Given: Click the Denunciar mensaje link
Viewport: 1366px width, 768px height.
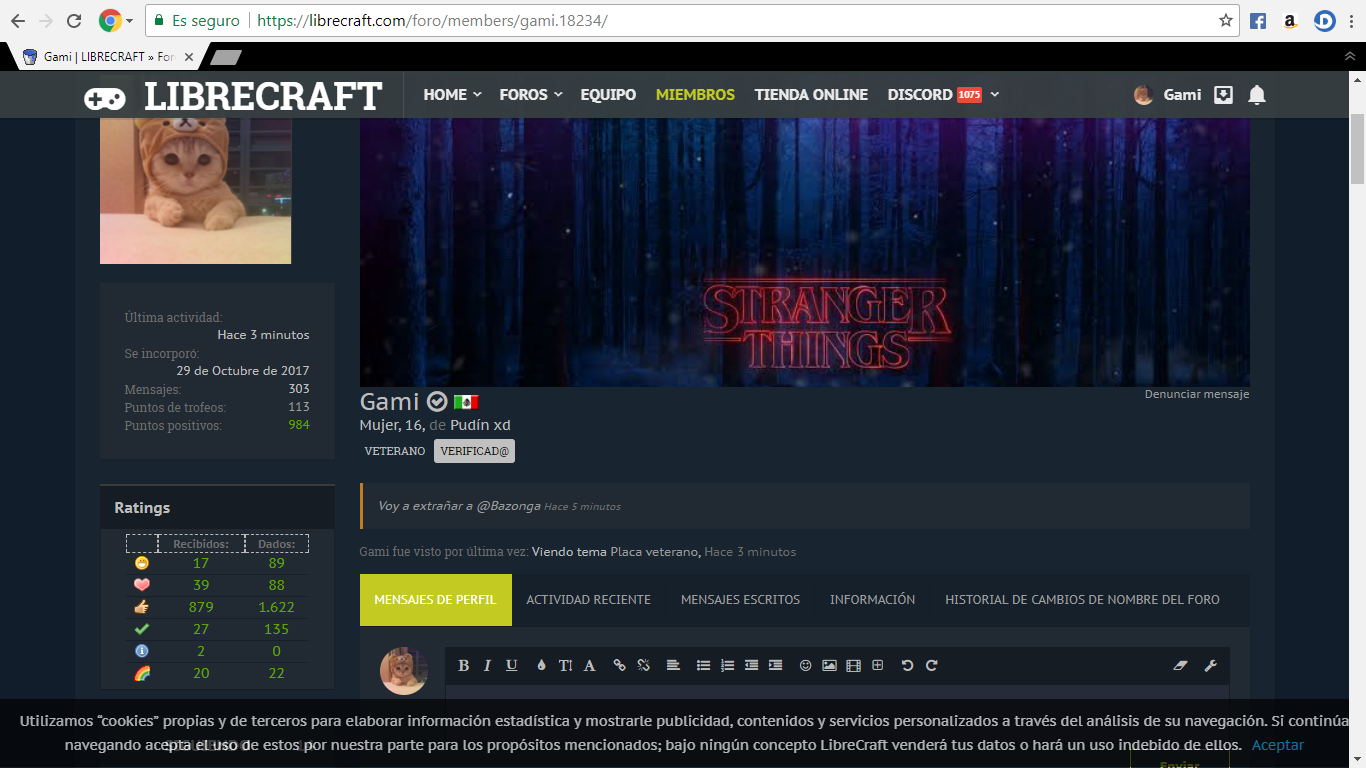Looking at the screenshot, I should tap(1196, 394).
